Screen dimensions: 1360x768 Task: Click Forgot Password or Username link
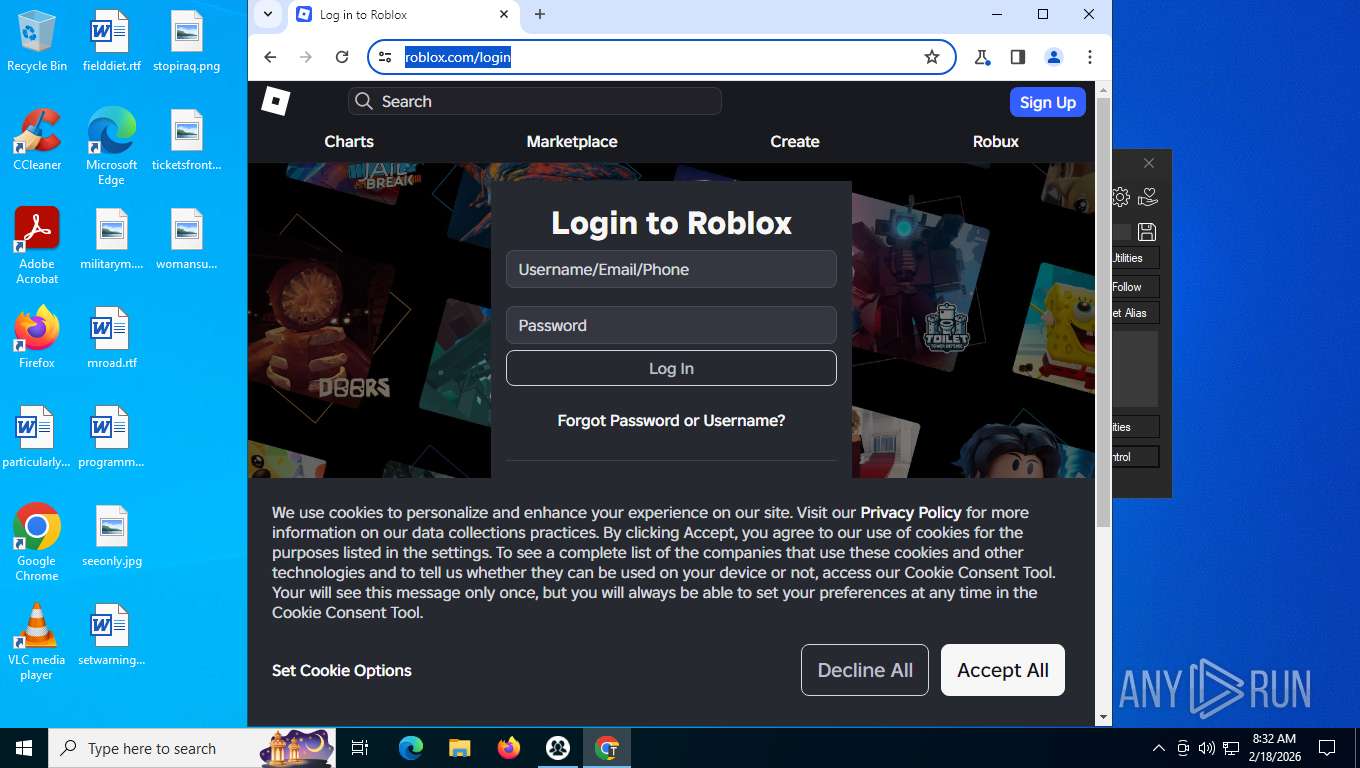click(x=671, y=421)
